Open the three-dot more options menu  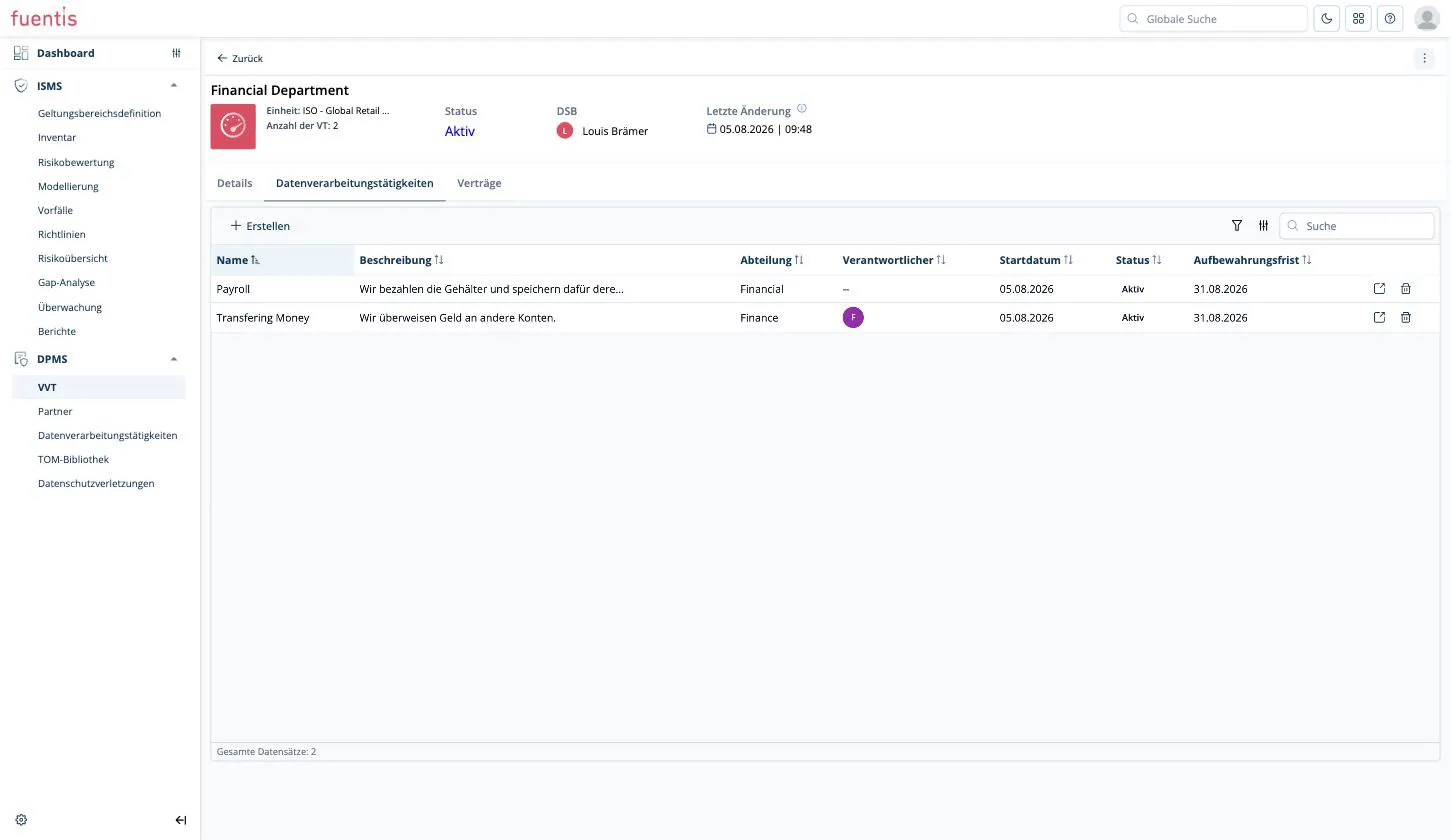[1424, 58]
